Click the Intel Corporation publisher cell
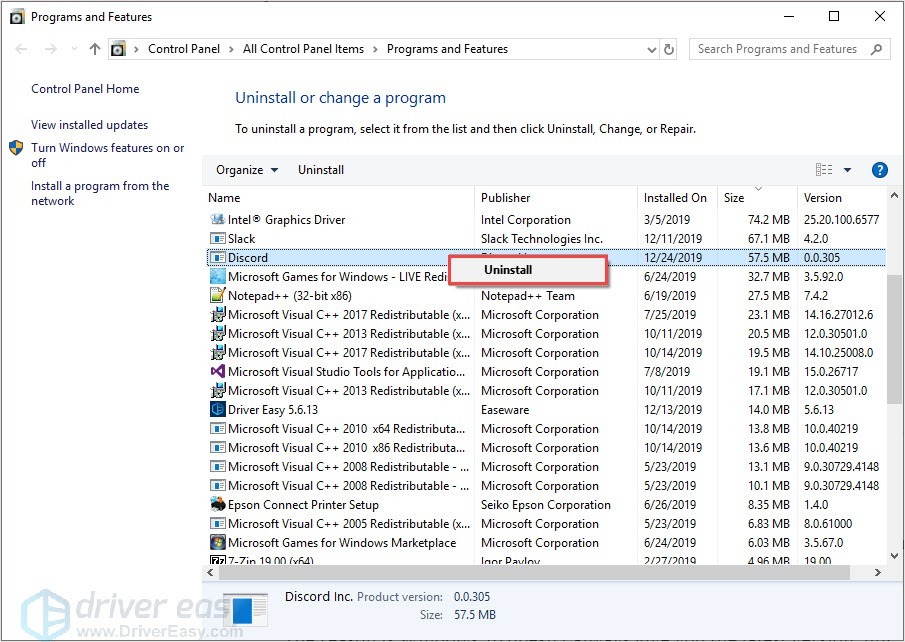 525,219
